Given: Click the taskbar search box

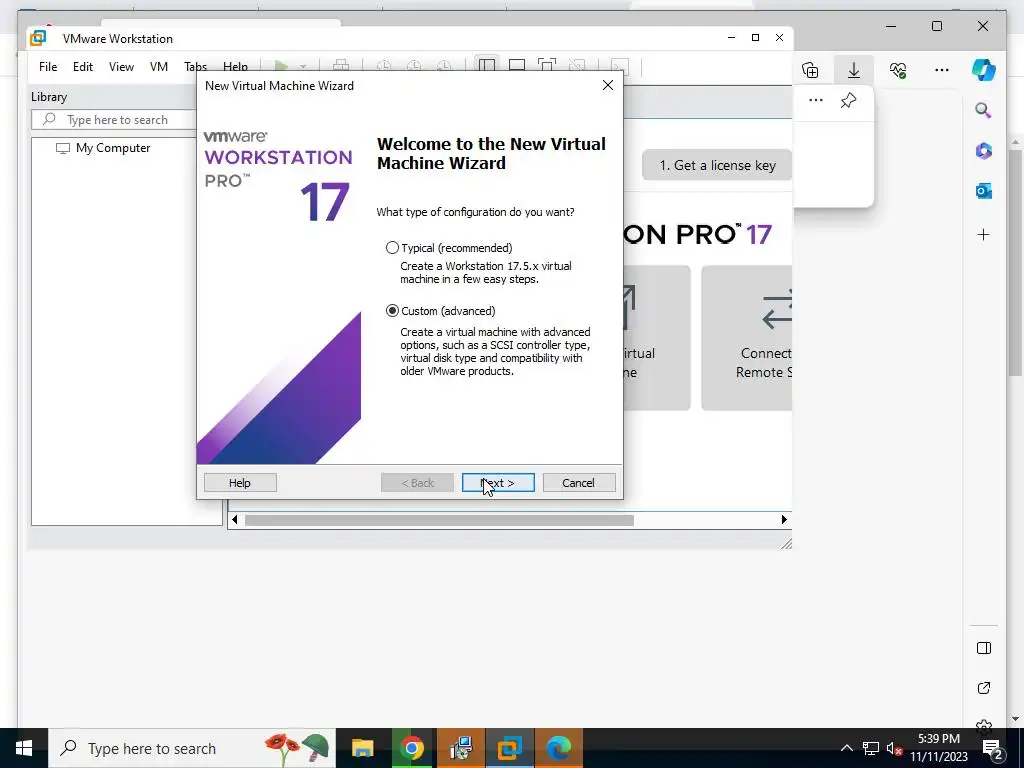Looking at the screenshot, I should coord(192,748).
